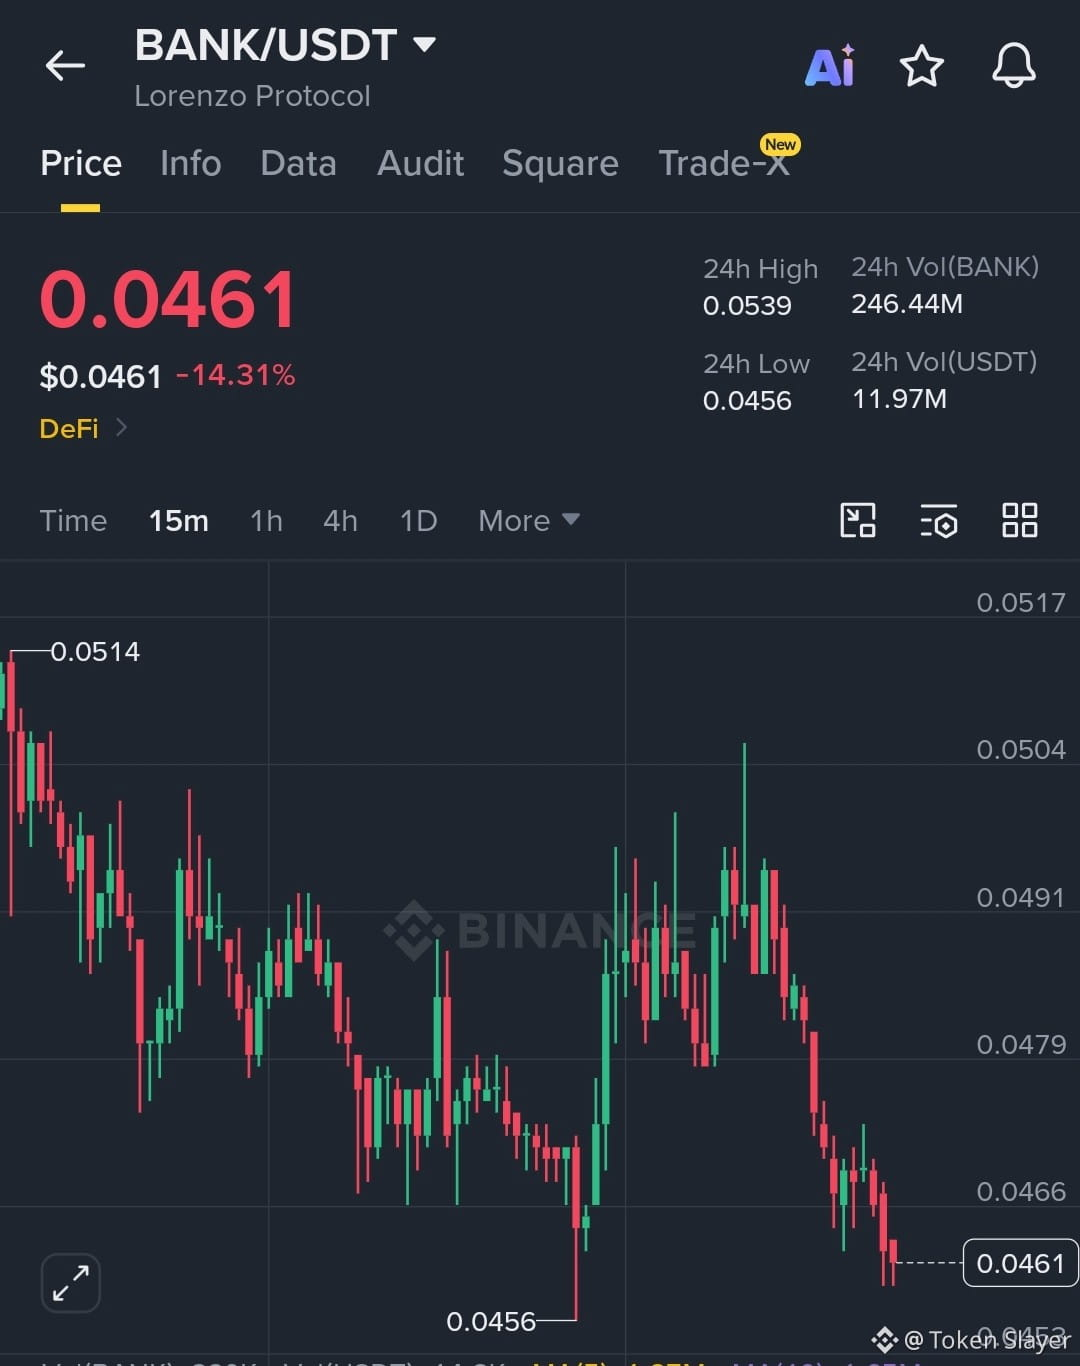The height and width of the screenshot is (1366, 1080).
Task: Tap the 0.0466 axis price label
Action: 1021,1191
